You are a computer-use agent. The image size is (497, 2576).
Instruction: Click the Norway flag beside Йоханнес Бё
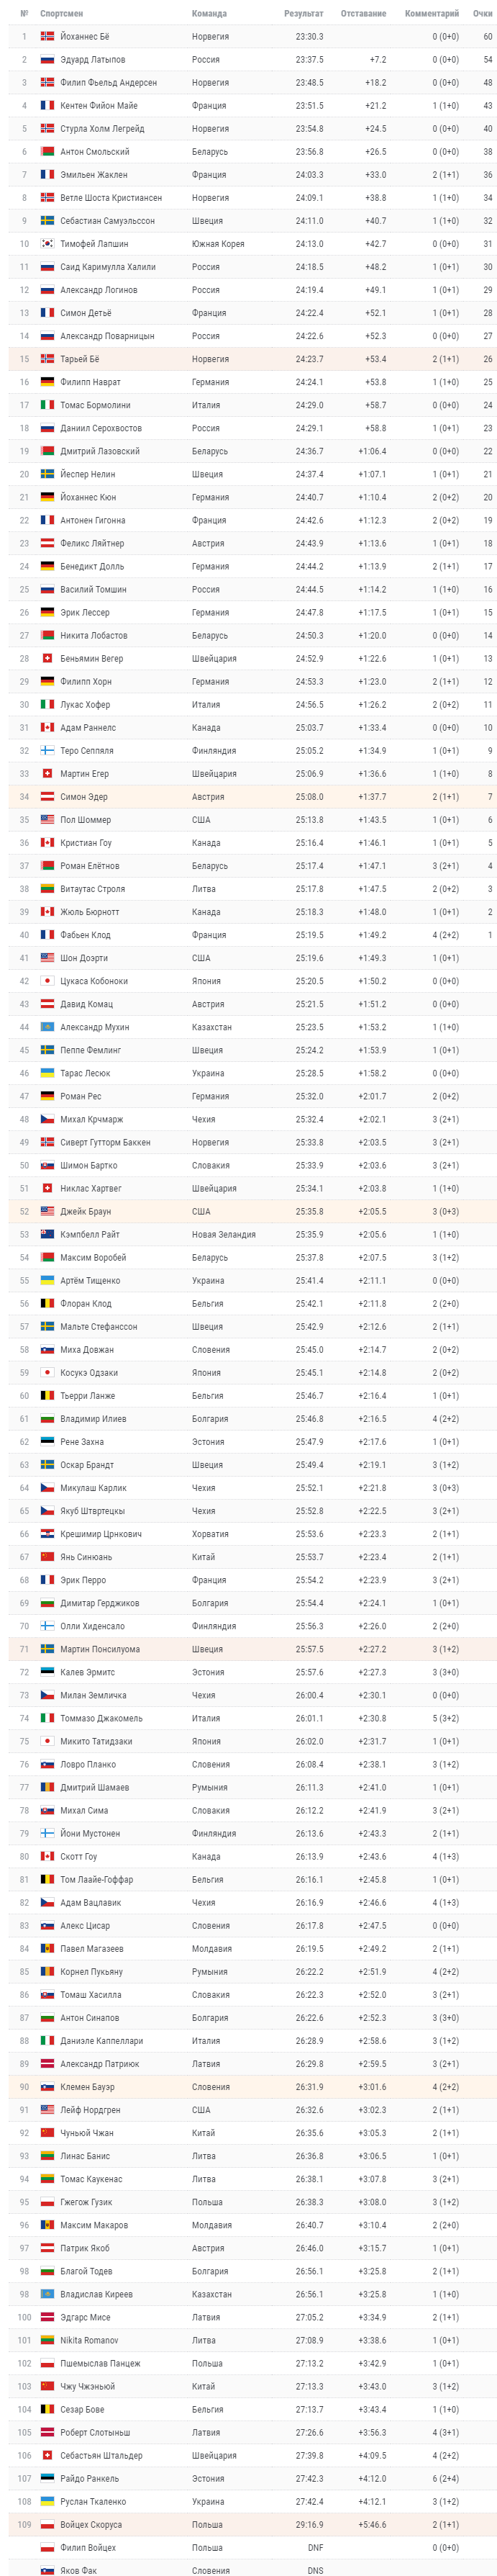(x=47, y=36)
